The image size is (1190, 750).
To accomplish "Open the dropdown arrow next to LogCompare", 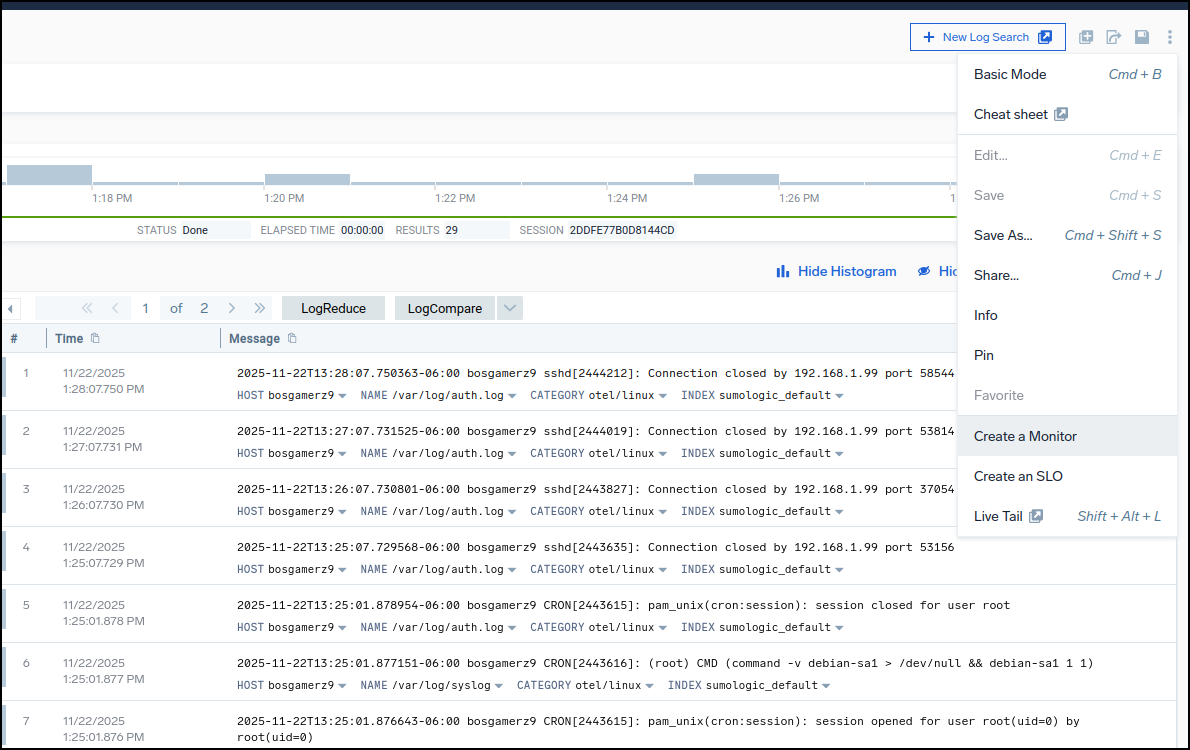I will pos(510,308).
